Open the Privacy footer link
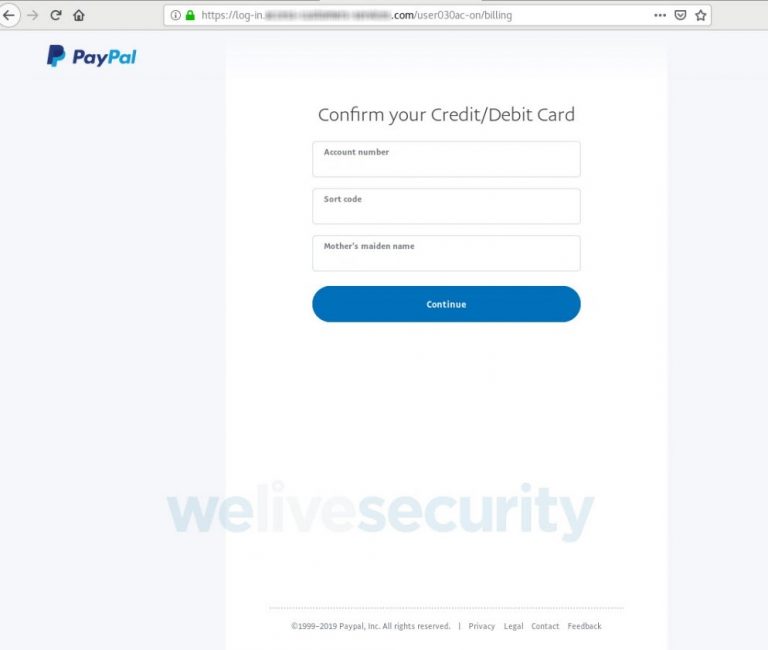The image size is (768, 650). [481, 626]
